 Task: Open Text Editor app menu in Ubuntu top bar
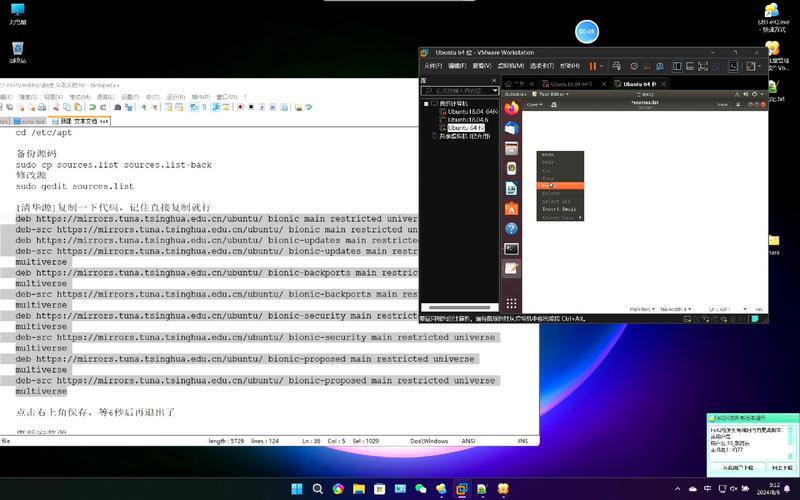tap(550, 94)
